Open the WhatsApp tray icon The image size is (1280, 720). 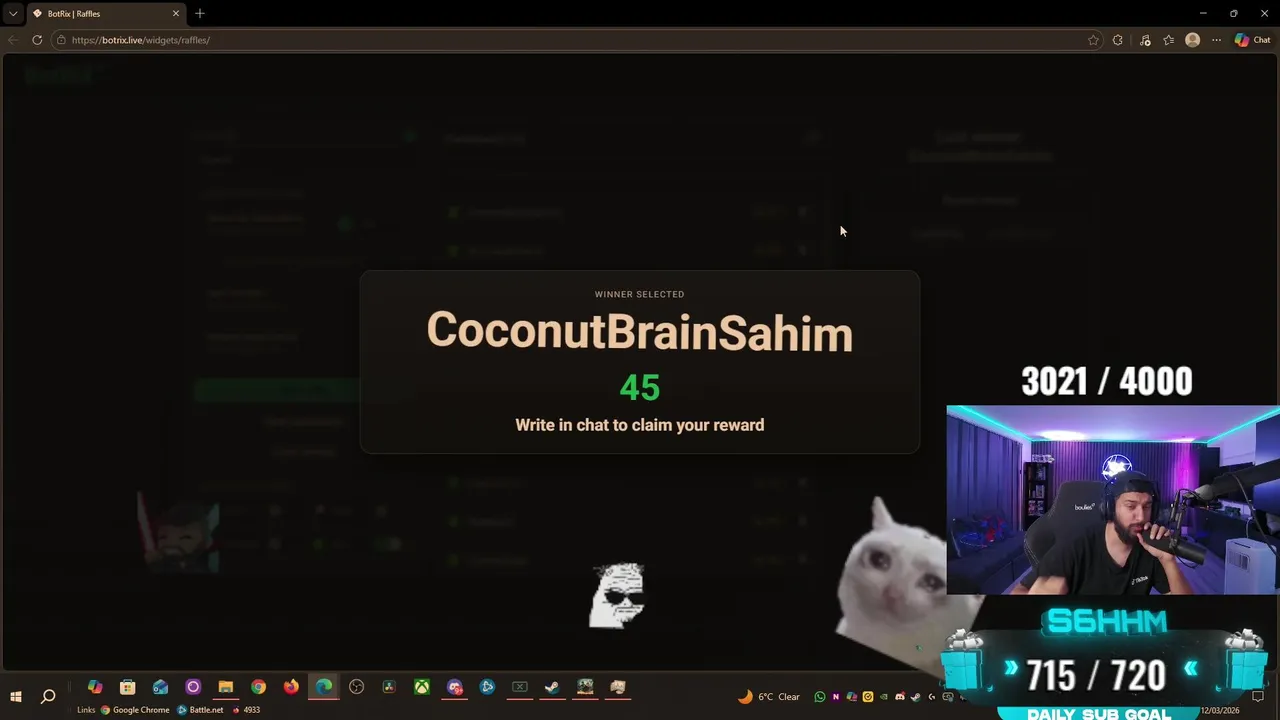tap(820, 697)
